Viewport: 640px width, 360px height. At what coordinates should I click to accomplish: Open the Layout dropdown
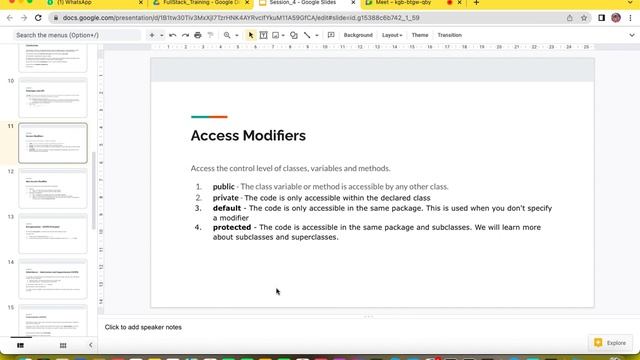pos(392,35)
